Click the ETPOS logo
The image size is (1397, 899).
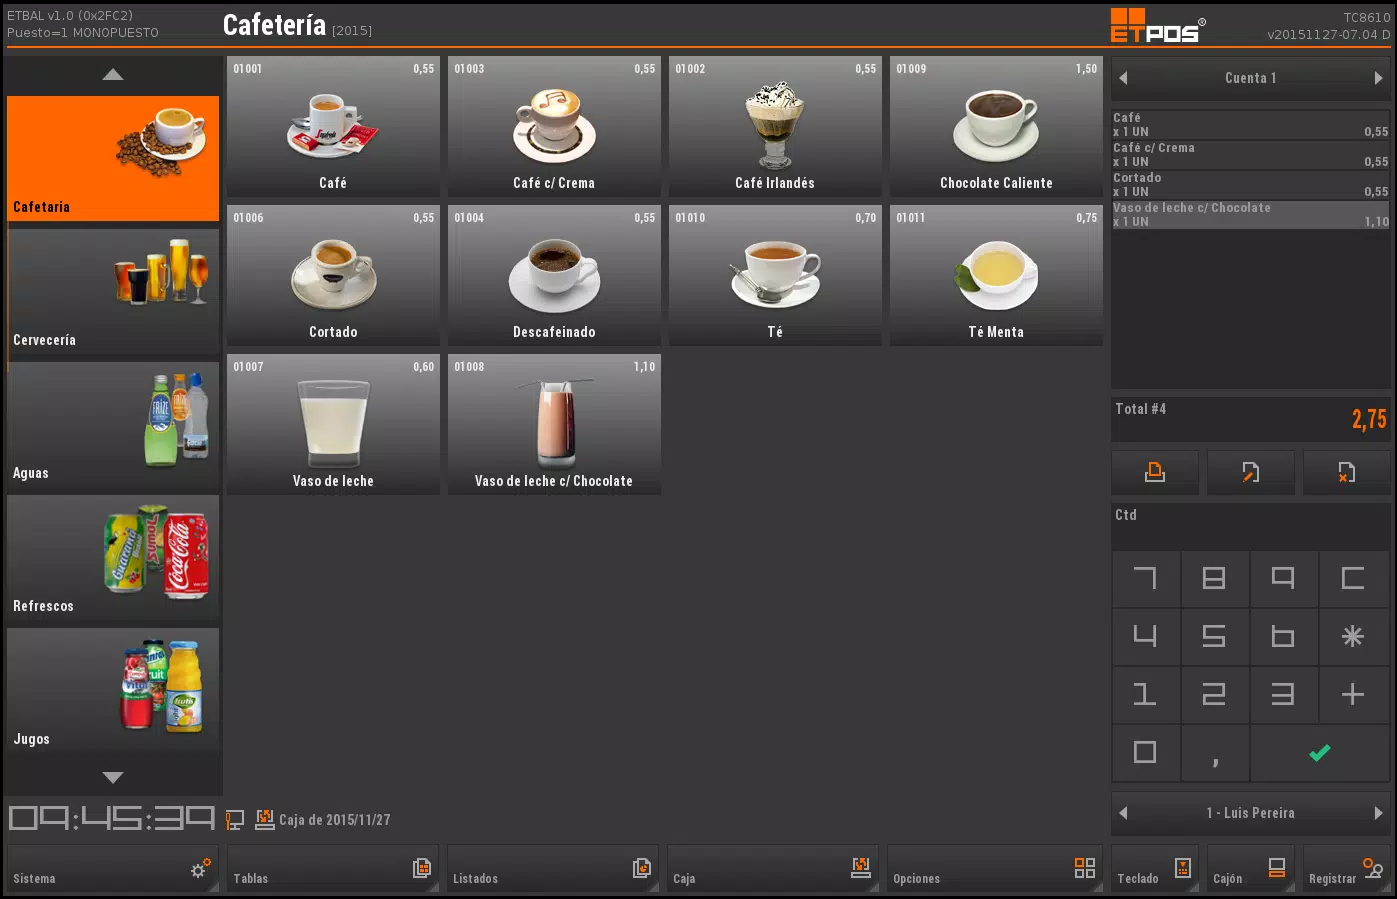pos(1158,26)
